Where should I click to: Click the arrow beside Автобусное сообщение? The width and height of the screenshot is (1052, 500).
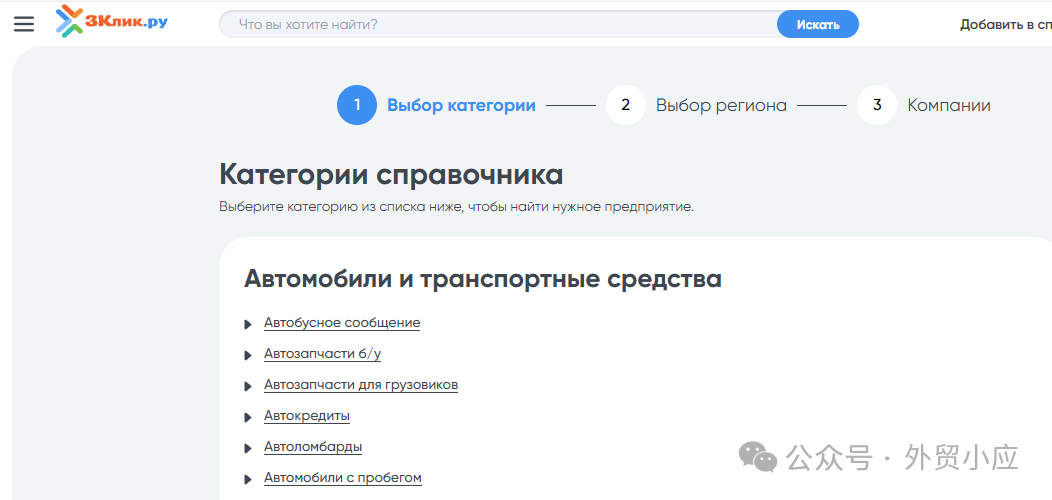click(248, 324)
